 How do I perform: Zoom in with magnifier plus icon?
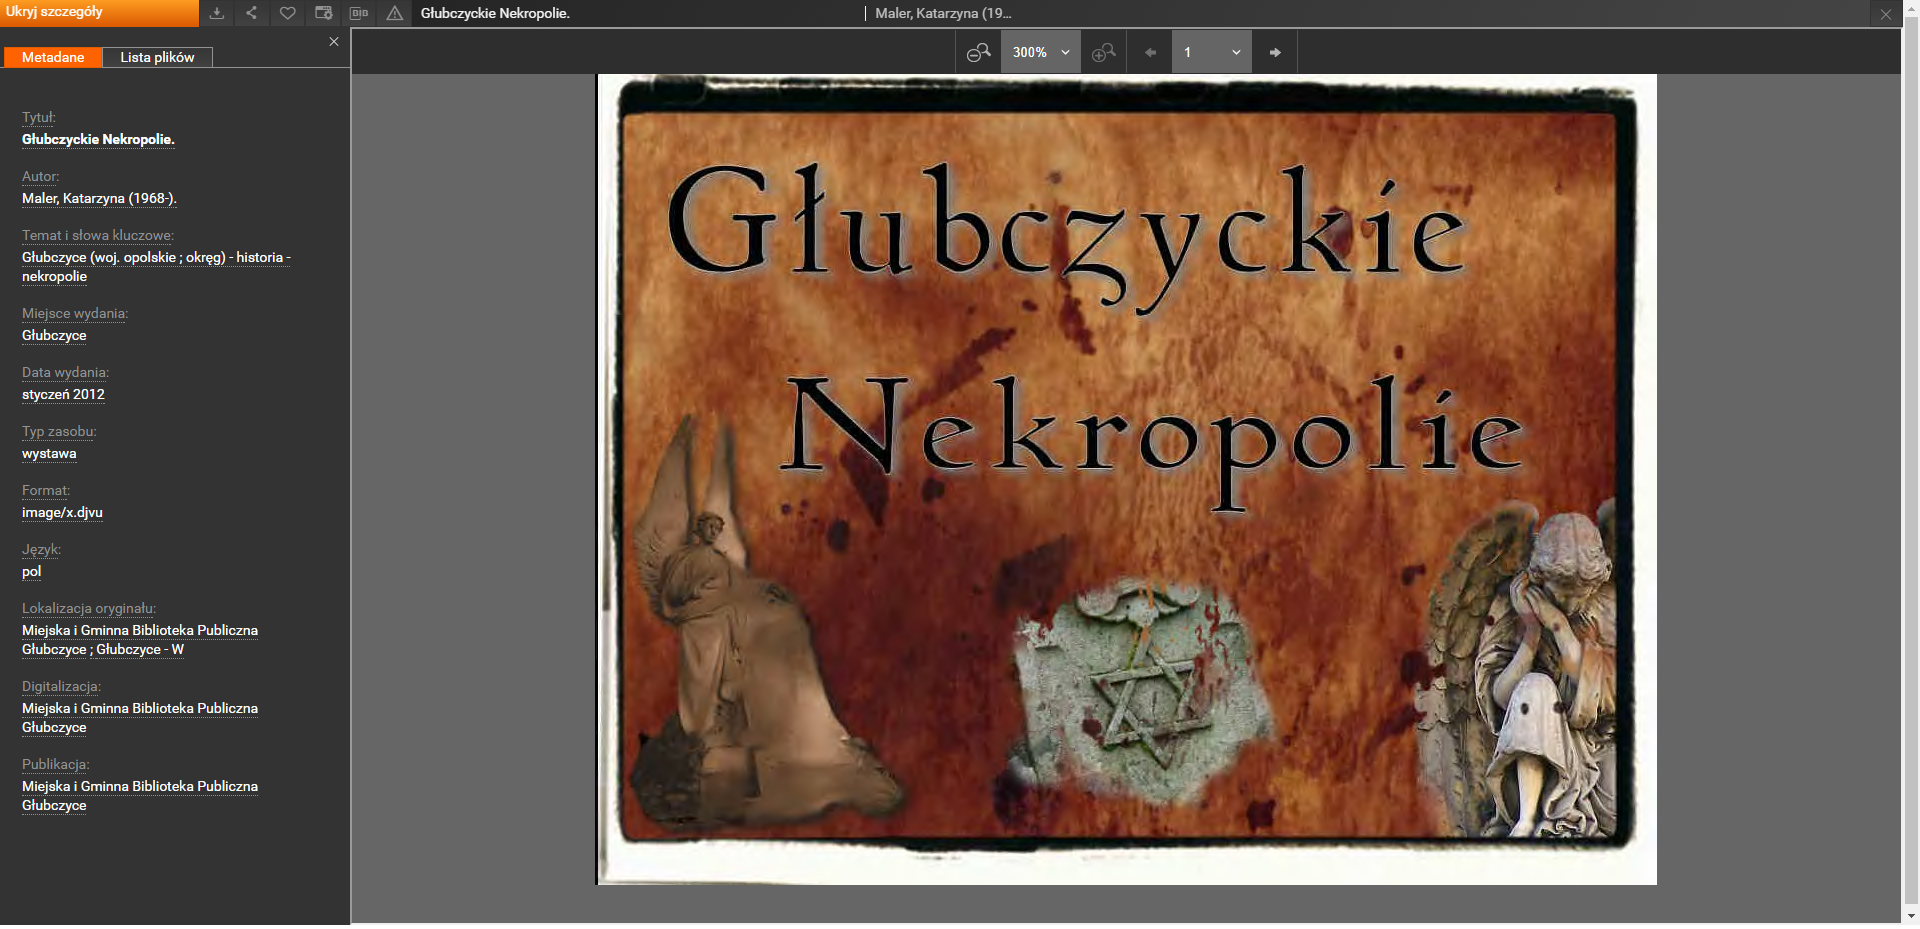click(x=1104, y=52)
